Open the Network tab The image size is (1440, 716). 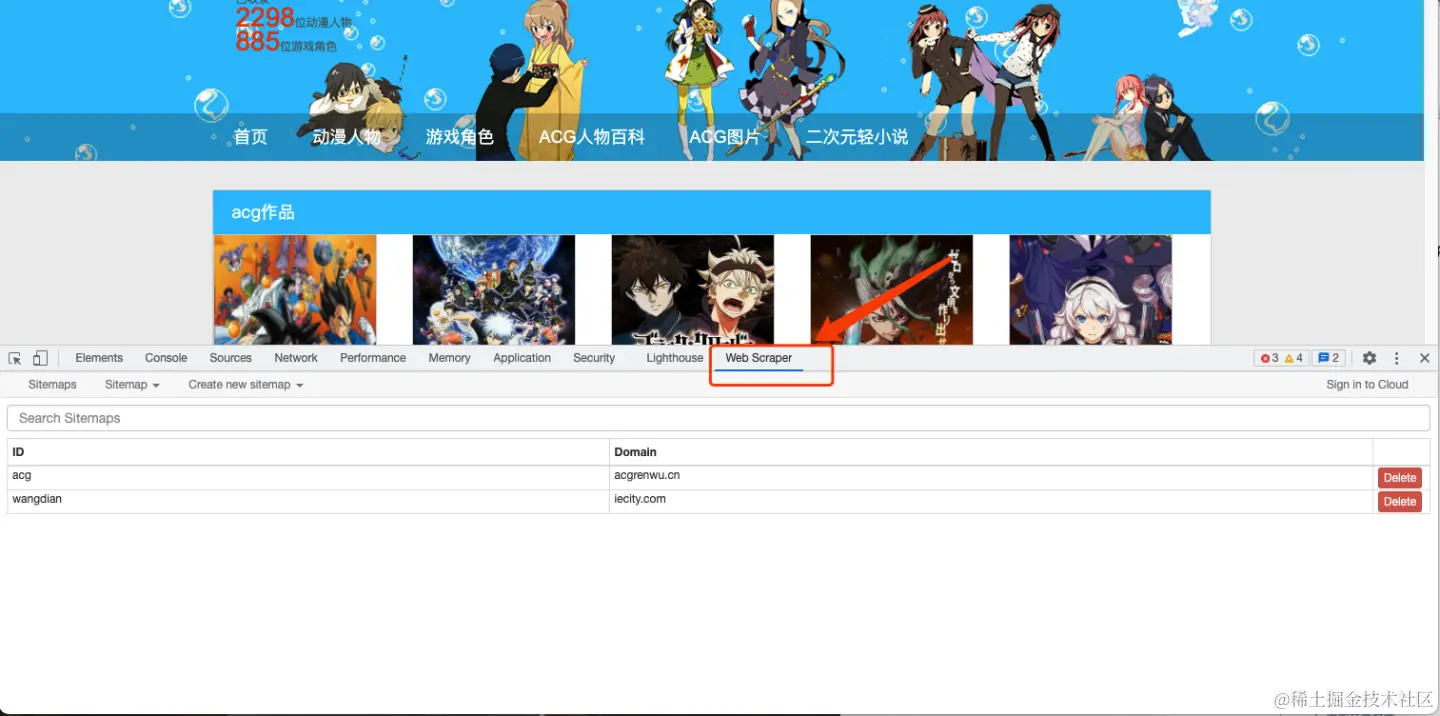pyautogui.click(x=296, y=358)
